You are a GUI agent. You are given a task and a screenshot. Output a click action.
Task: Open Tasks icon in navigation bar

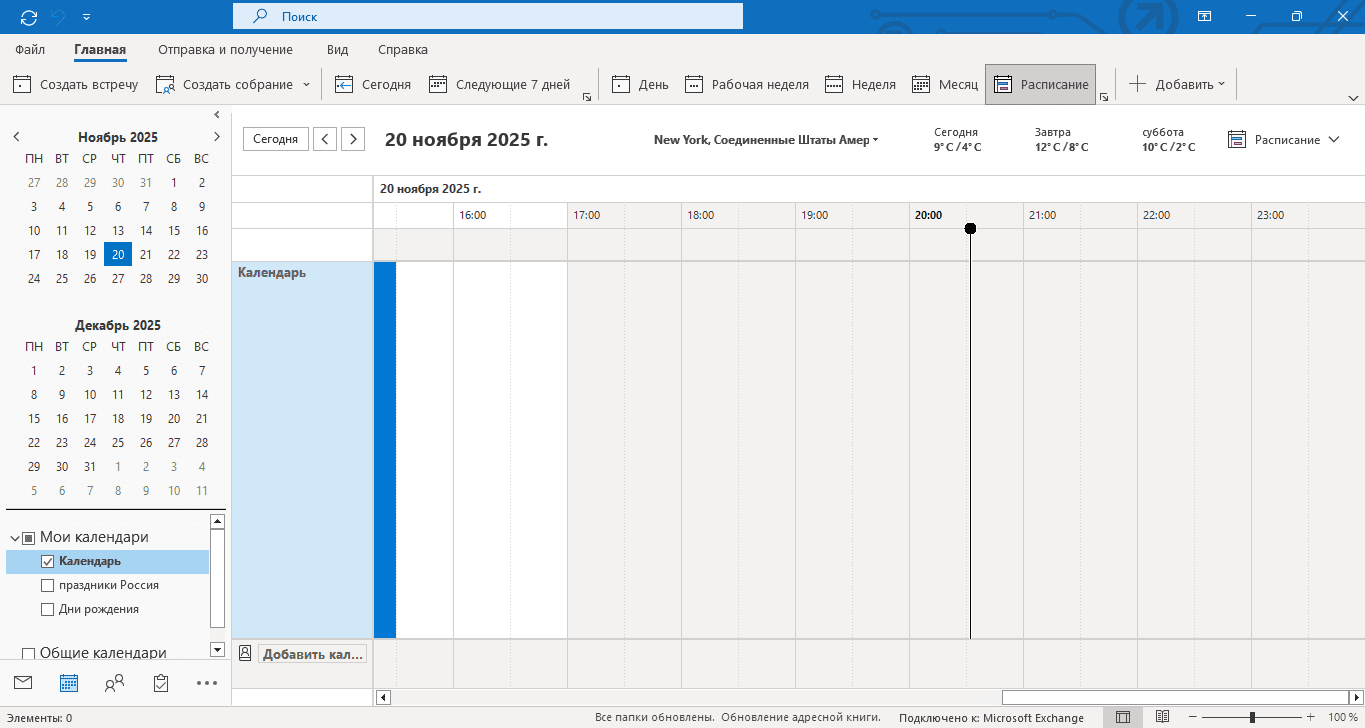(x=161, y=683)
